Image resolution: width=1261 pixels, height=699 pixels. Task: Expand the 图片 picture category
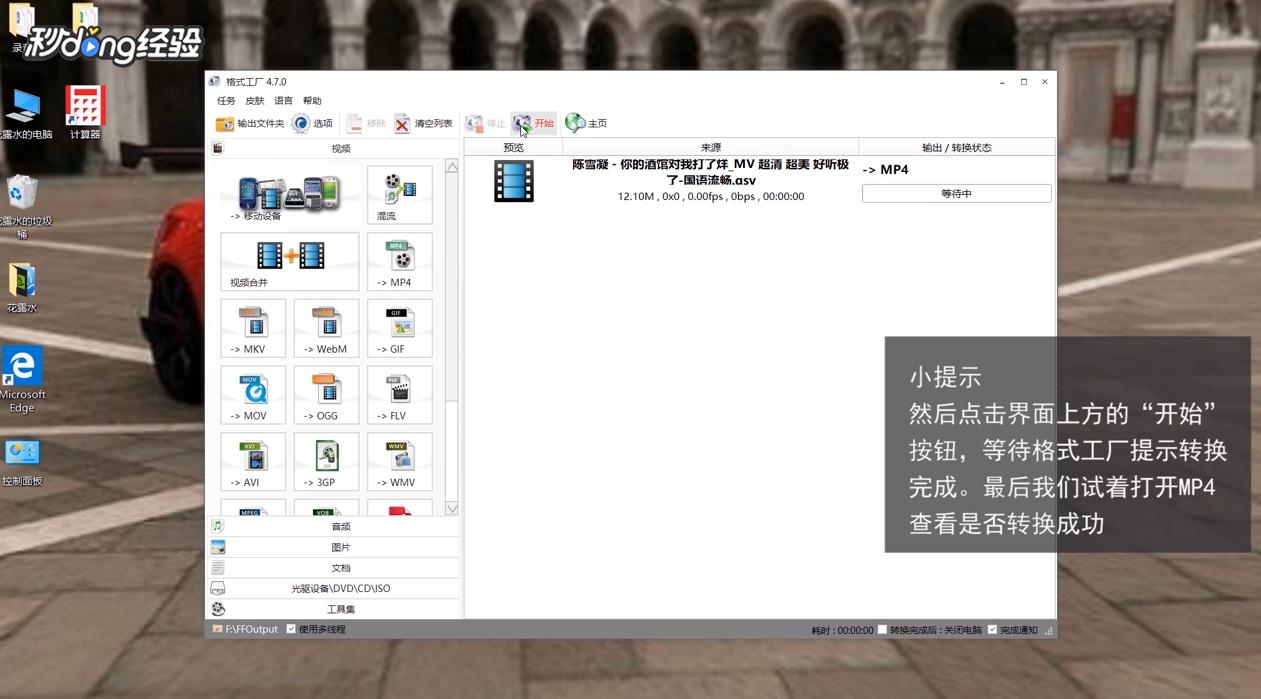[x=334, y=547]
